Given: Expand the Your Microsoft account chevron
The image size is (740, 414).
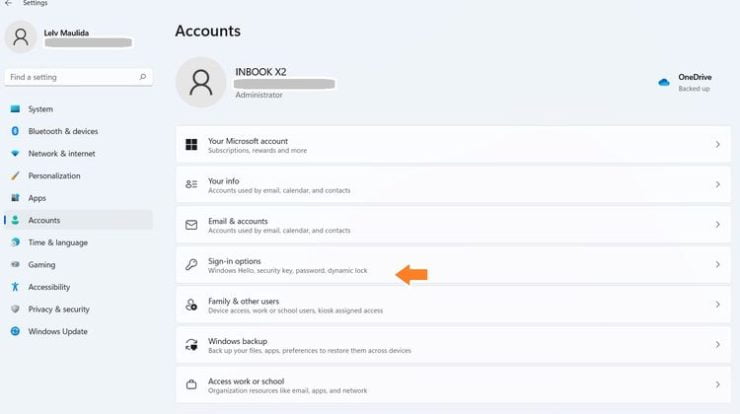Looking at the screenshot, I should pyautogui.click(x=717, y=145).
